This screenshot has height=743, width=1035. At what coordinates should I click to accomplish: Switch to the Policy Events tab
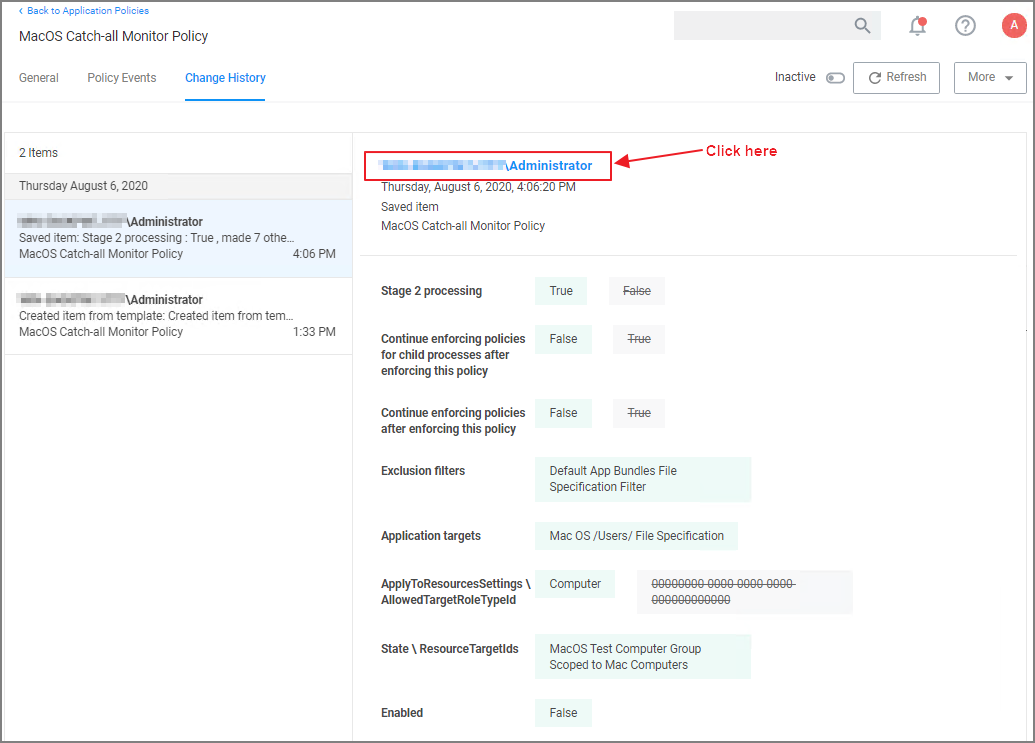pyautogui.click(x=122, y=78)
